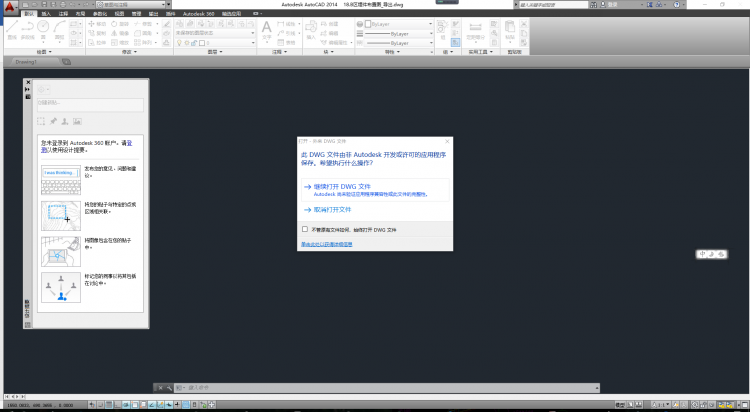Click the Stretch (拉伸) tool

pyautogui.click(x=98, y=43)
